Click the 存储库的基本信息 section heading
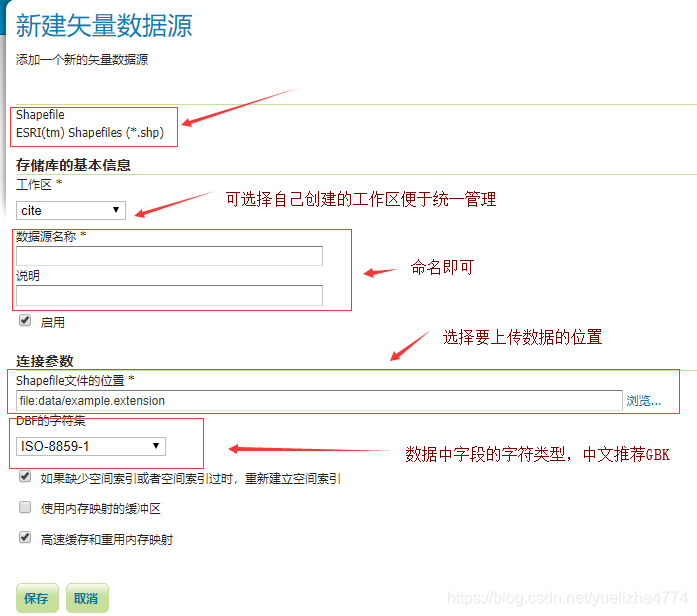Screen dimensions: 697x616 point(73,165)
